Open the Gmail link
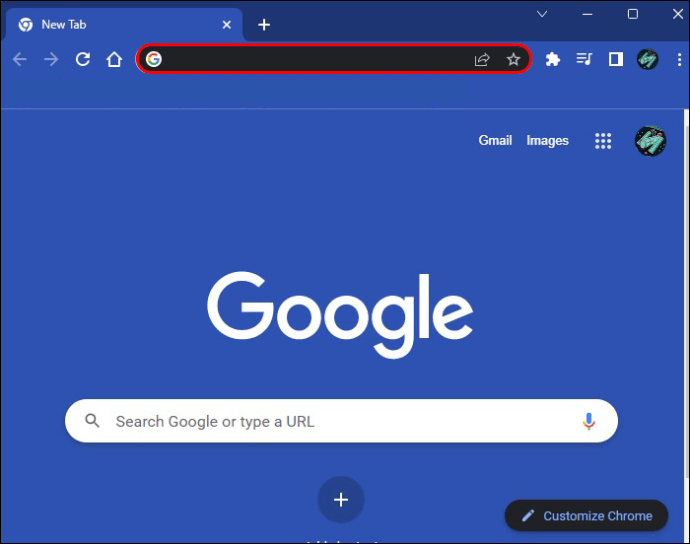Screen dimensions: 690x544 495,140
